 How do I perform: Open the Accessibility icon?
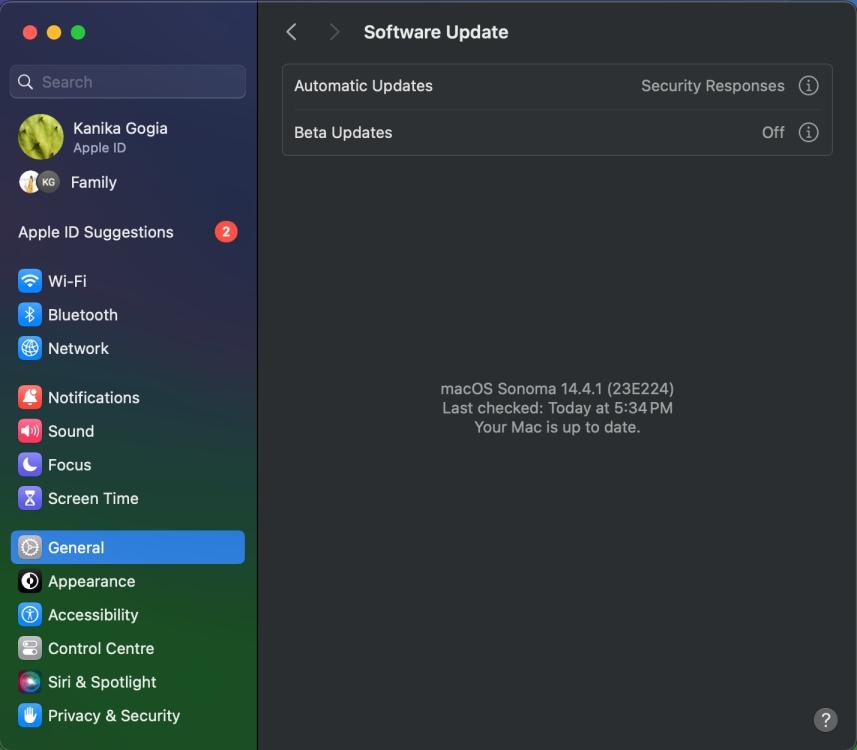coord(30,614)
